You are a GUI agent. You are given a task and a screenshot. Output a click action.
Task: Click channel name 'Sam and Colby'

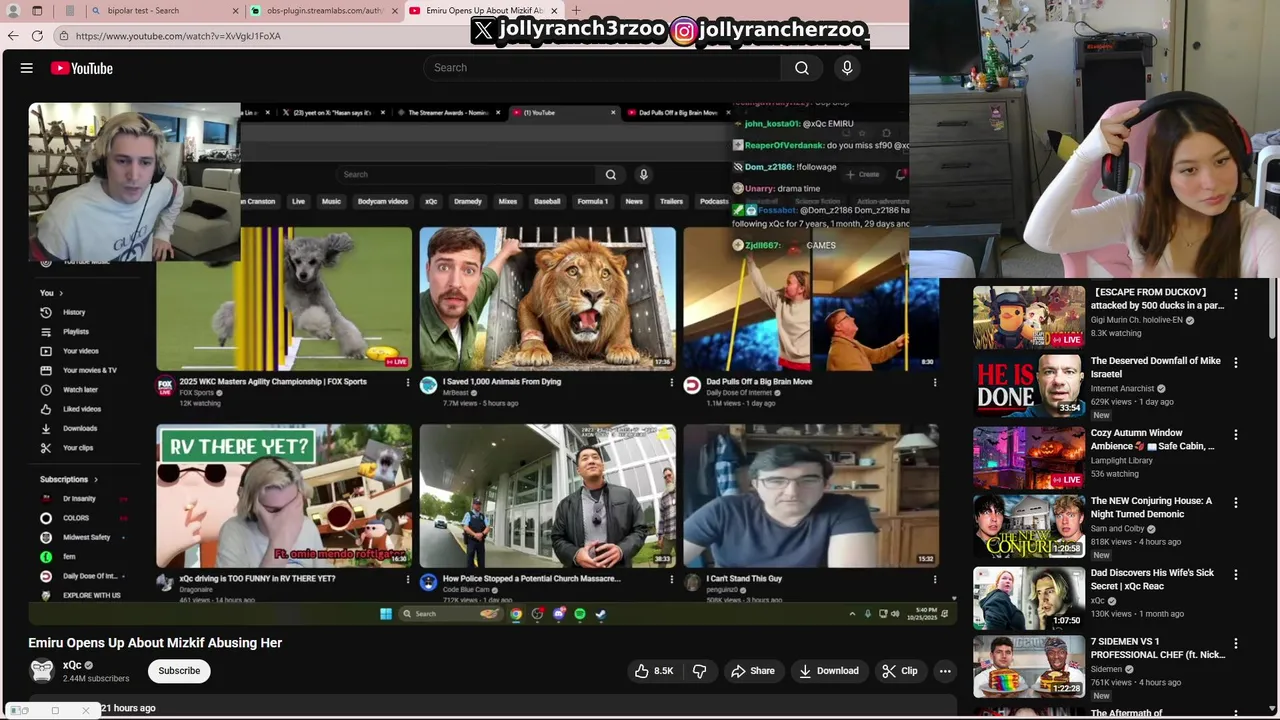1118,528
